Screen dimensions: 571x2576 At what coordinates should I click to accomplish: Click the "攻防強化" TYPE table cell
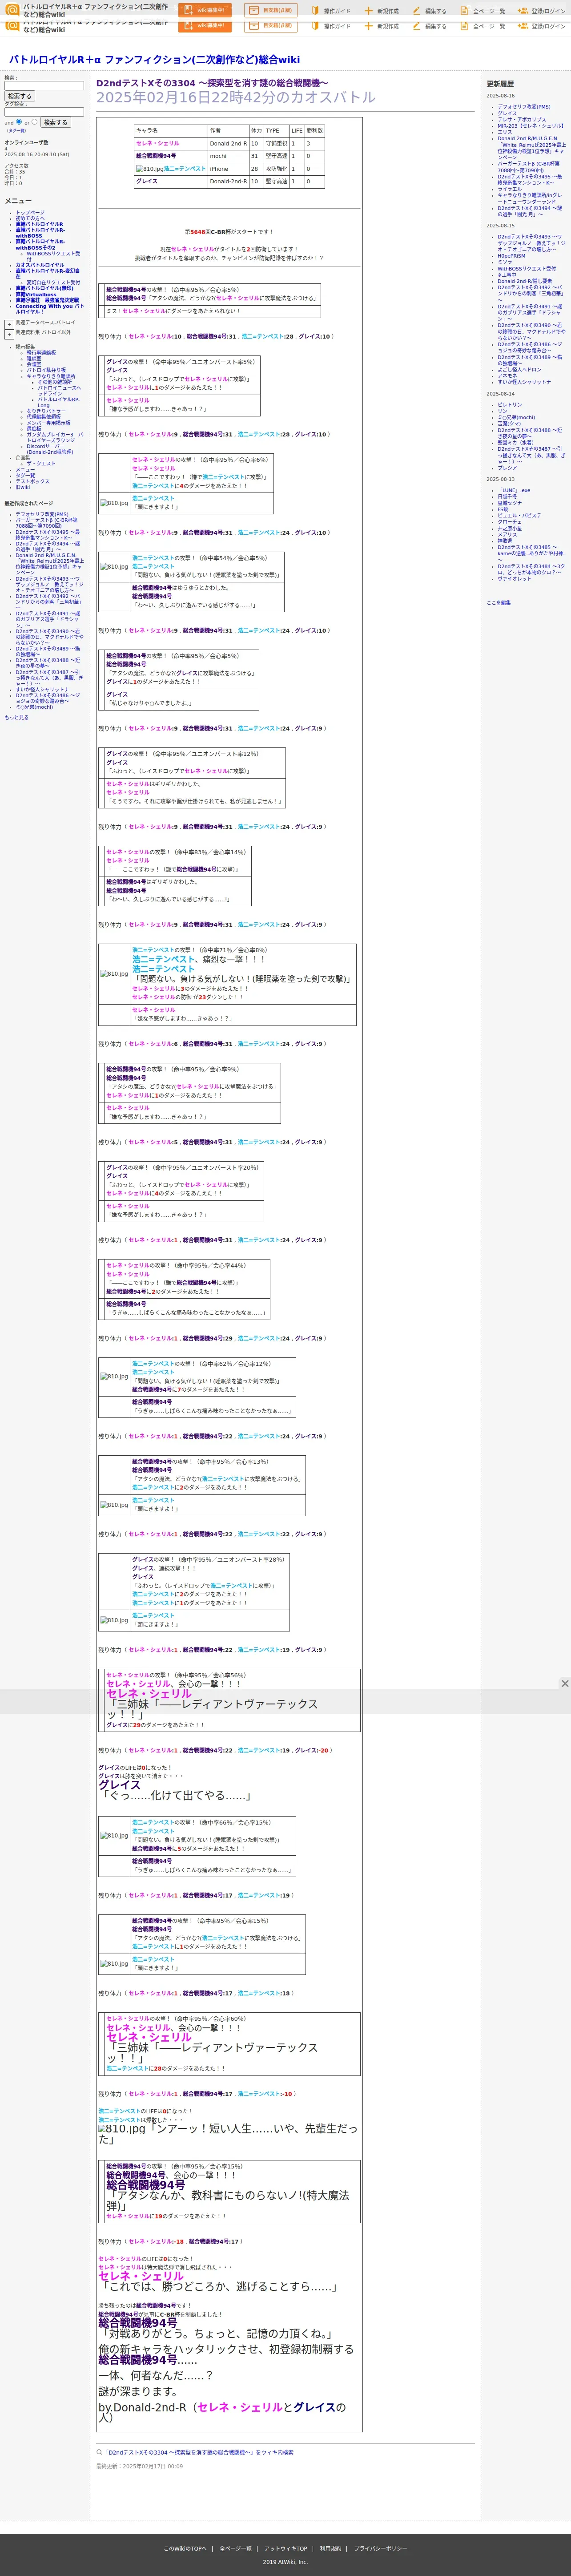(x=276, y=169)
